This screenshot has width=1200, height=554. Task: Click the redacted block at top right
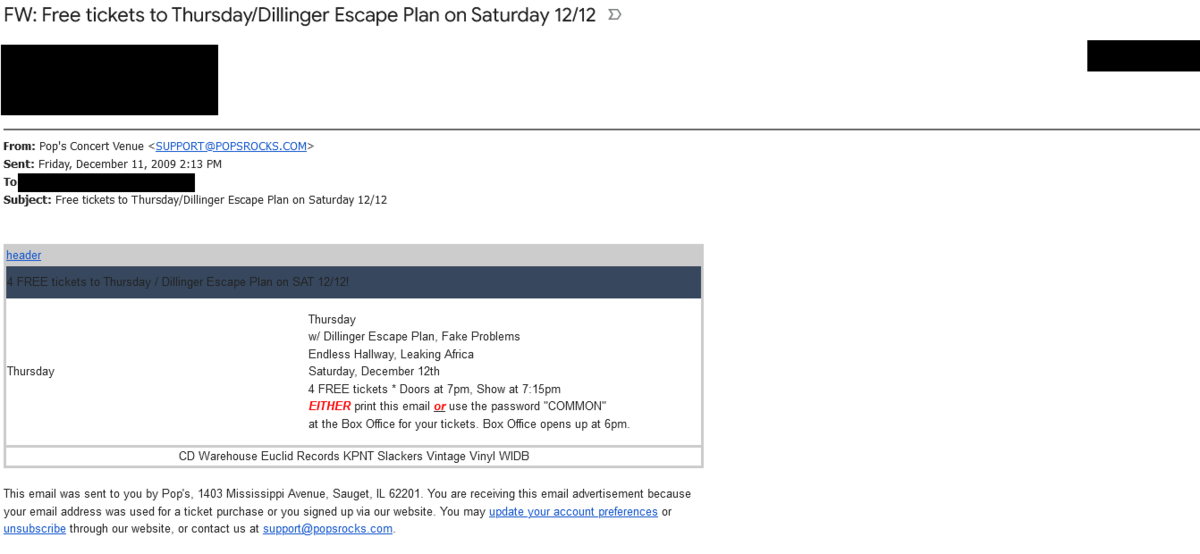(x=1143, y=56)
